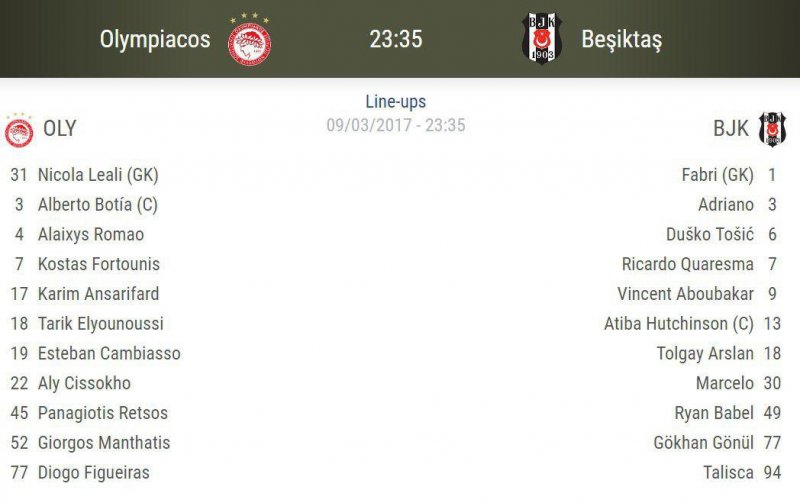The width and height of the screenshot is (800, 503).
Task: Open player Nicola Leali (GK)
Action: [x=98, y=175]
